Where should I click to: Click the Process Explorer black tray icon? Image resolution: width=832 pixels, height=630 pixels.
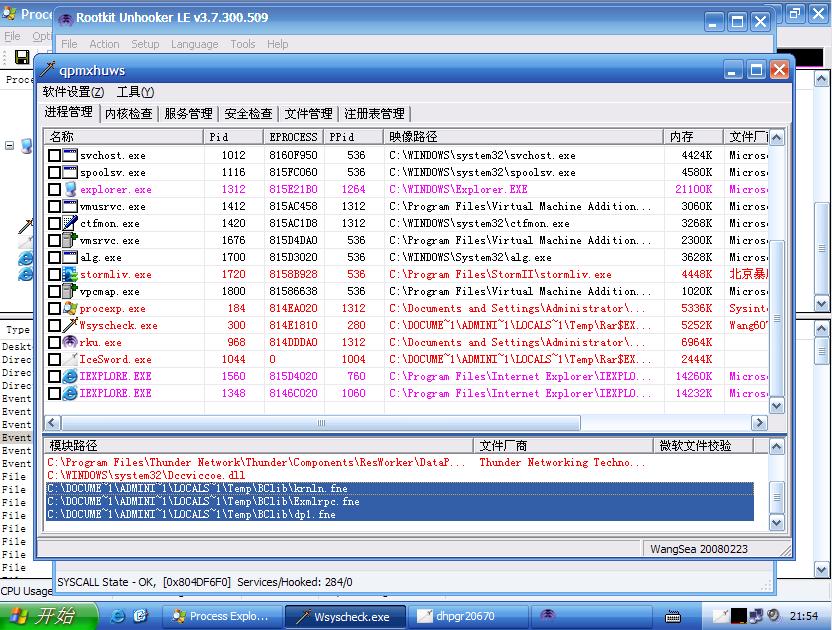[739, 616]
